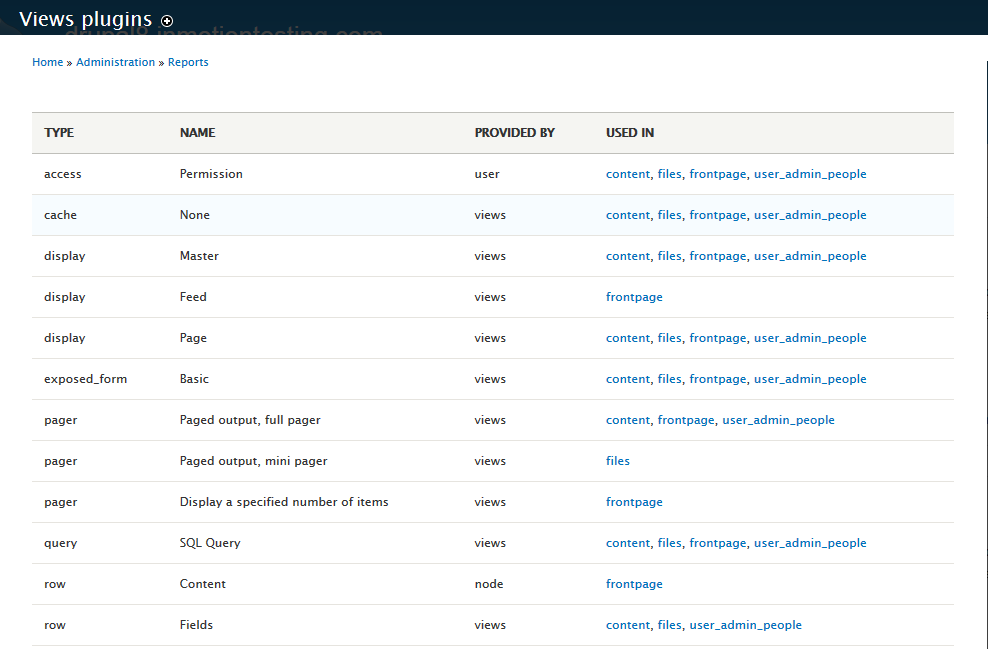Open user_admin_people in full pager row
The height and width of the screenshot is (649, 988).
point(777,420)
